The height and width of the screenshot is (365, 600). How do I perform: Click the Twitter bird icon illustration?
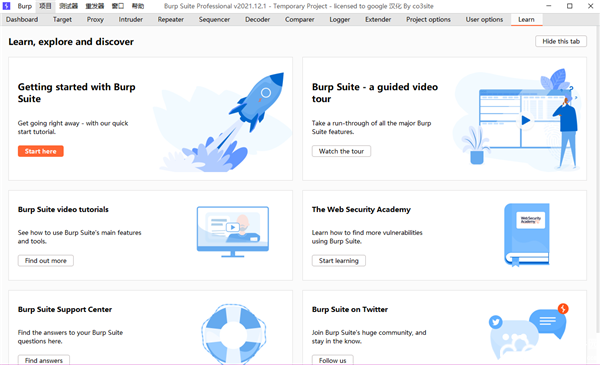[496, 322]
